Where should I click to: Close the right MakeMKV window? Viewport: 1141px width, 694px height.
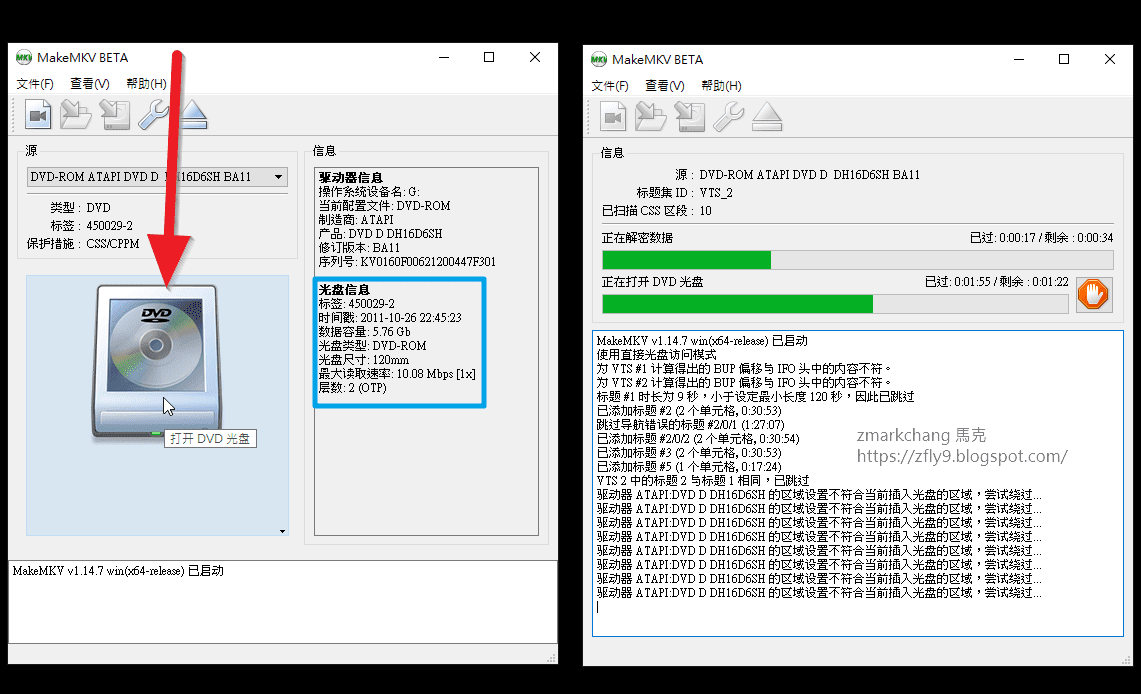(x=1110, y=60)
